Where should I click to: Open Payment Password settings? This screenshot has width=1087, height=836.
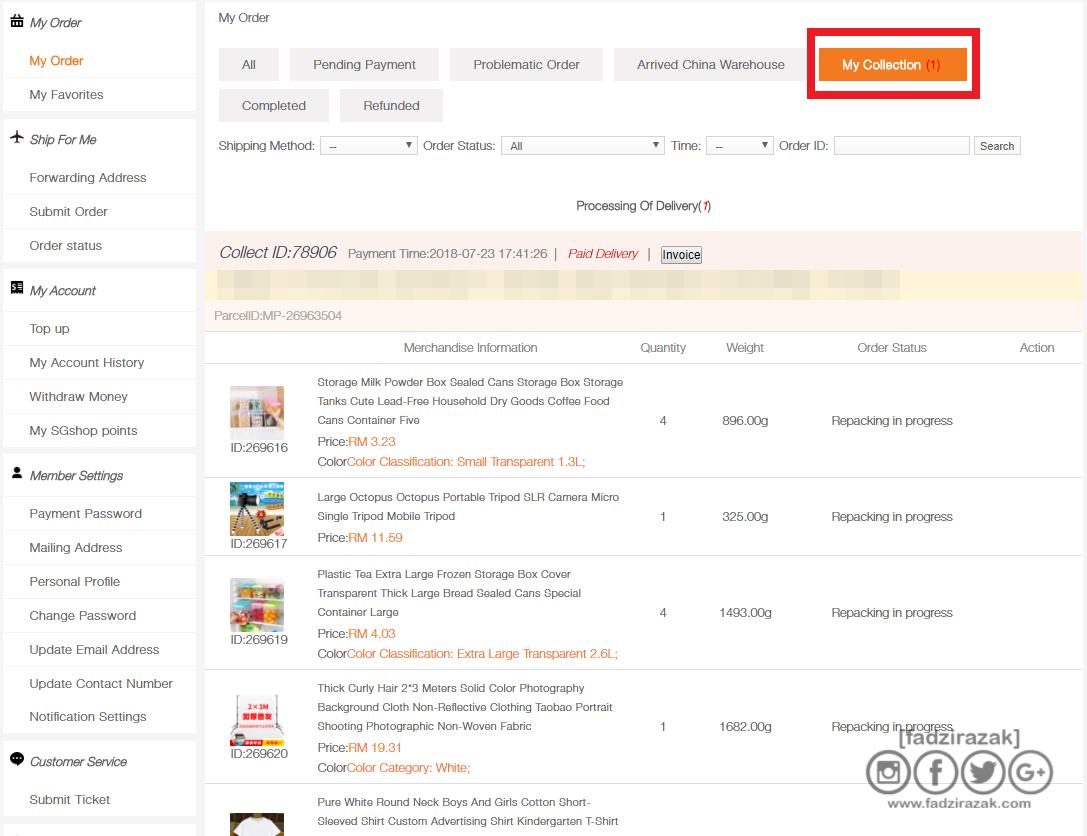85,514
